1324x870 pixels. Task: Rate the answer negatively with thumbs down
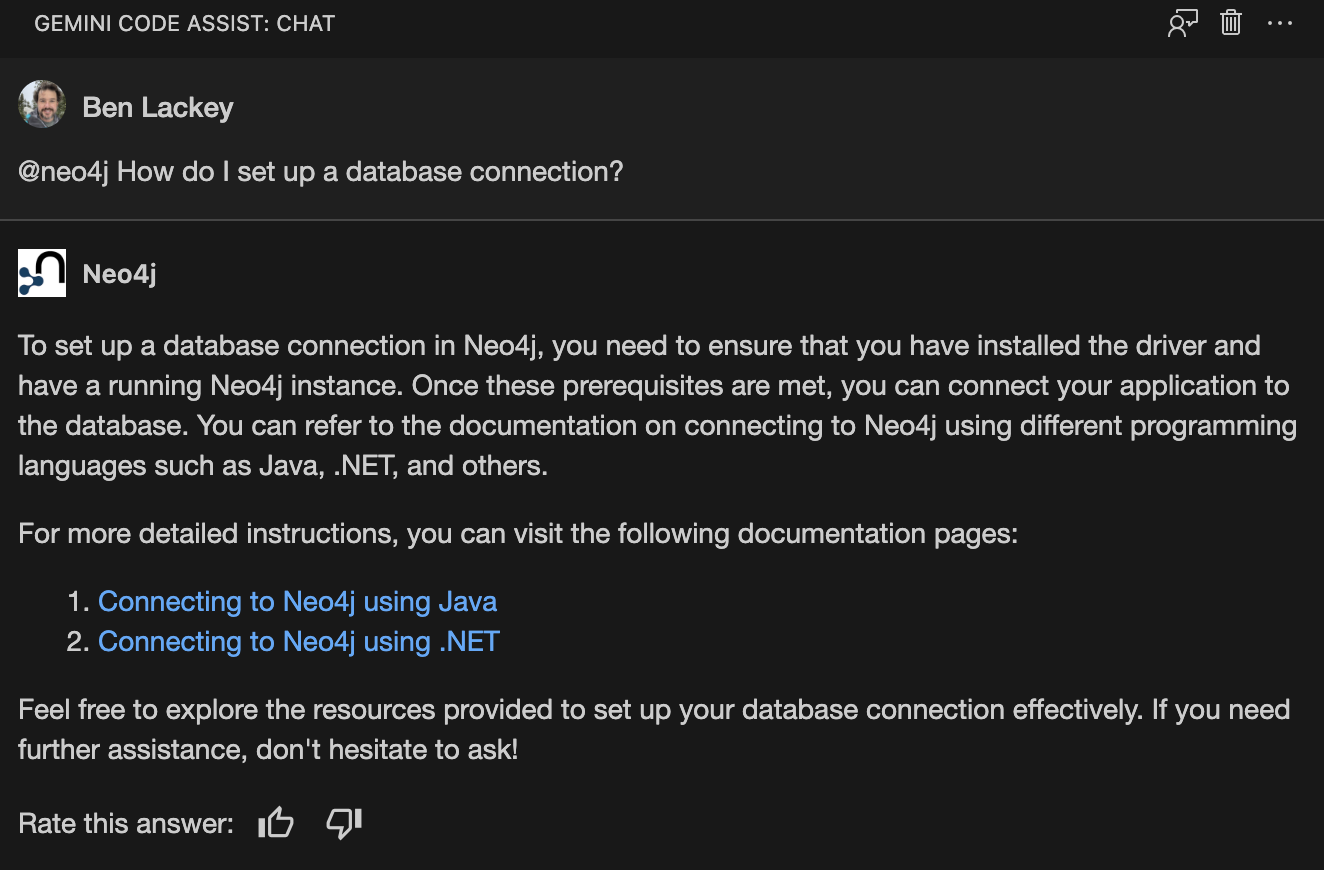(341, 823)
